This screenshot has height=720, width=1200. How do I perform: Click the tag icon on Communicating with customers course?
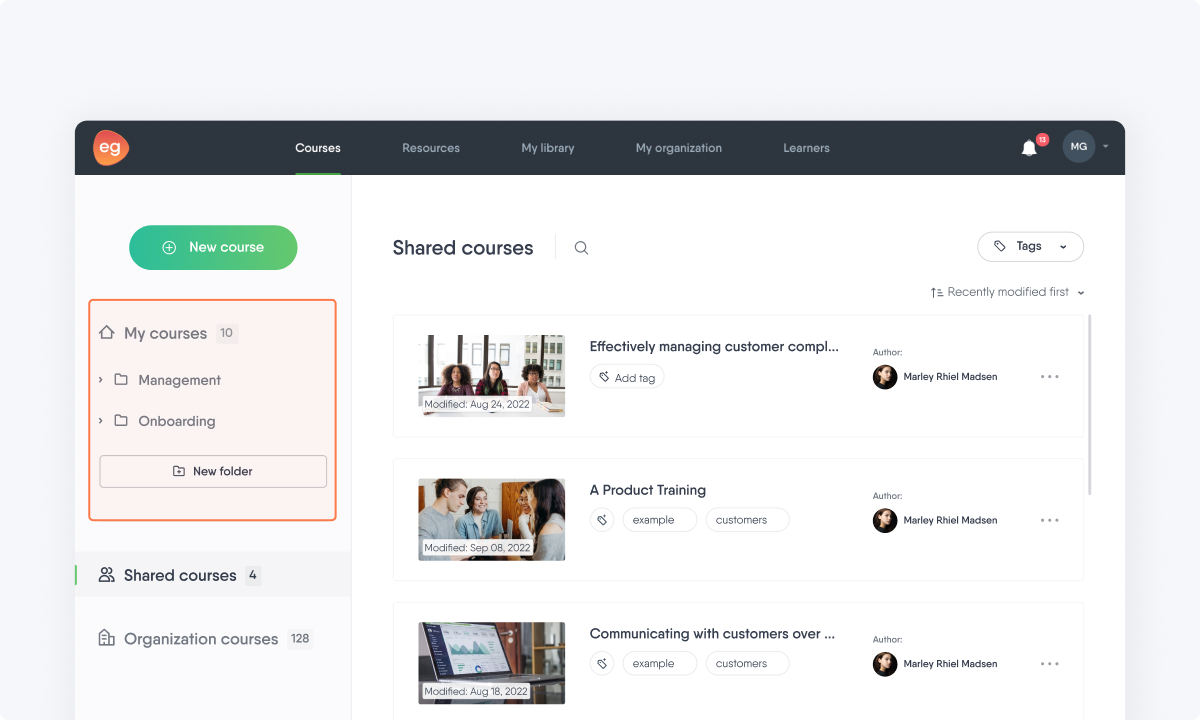602,663
